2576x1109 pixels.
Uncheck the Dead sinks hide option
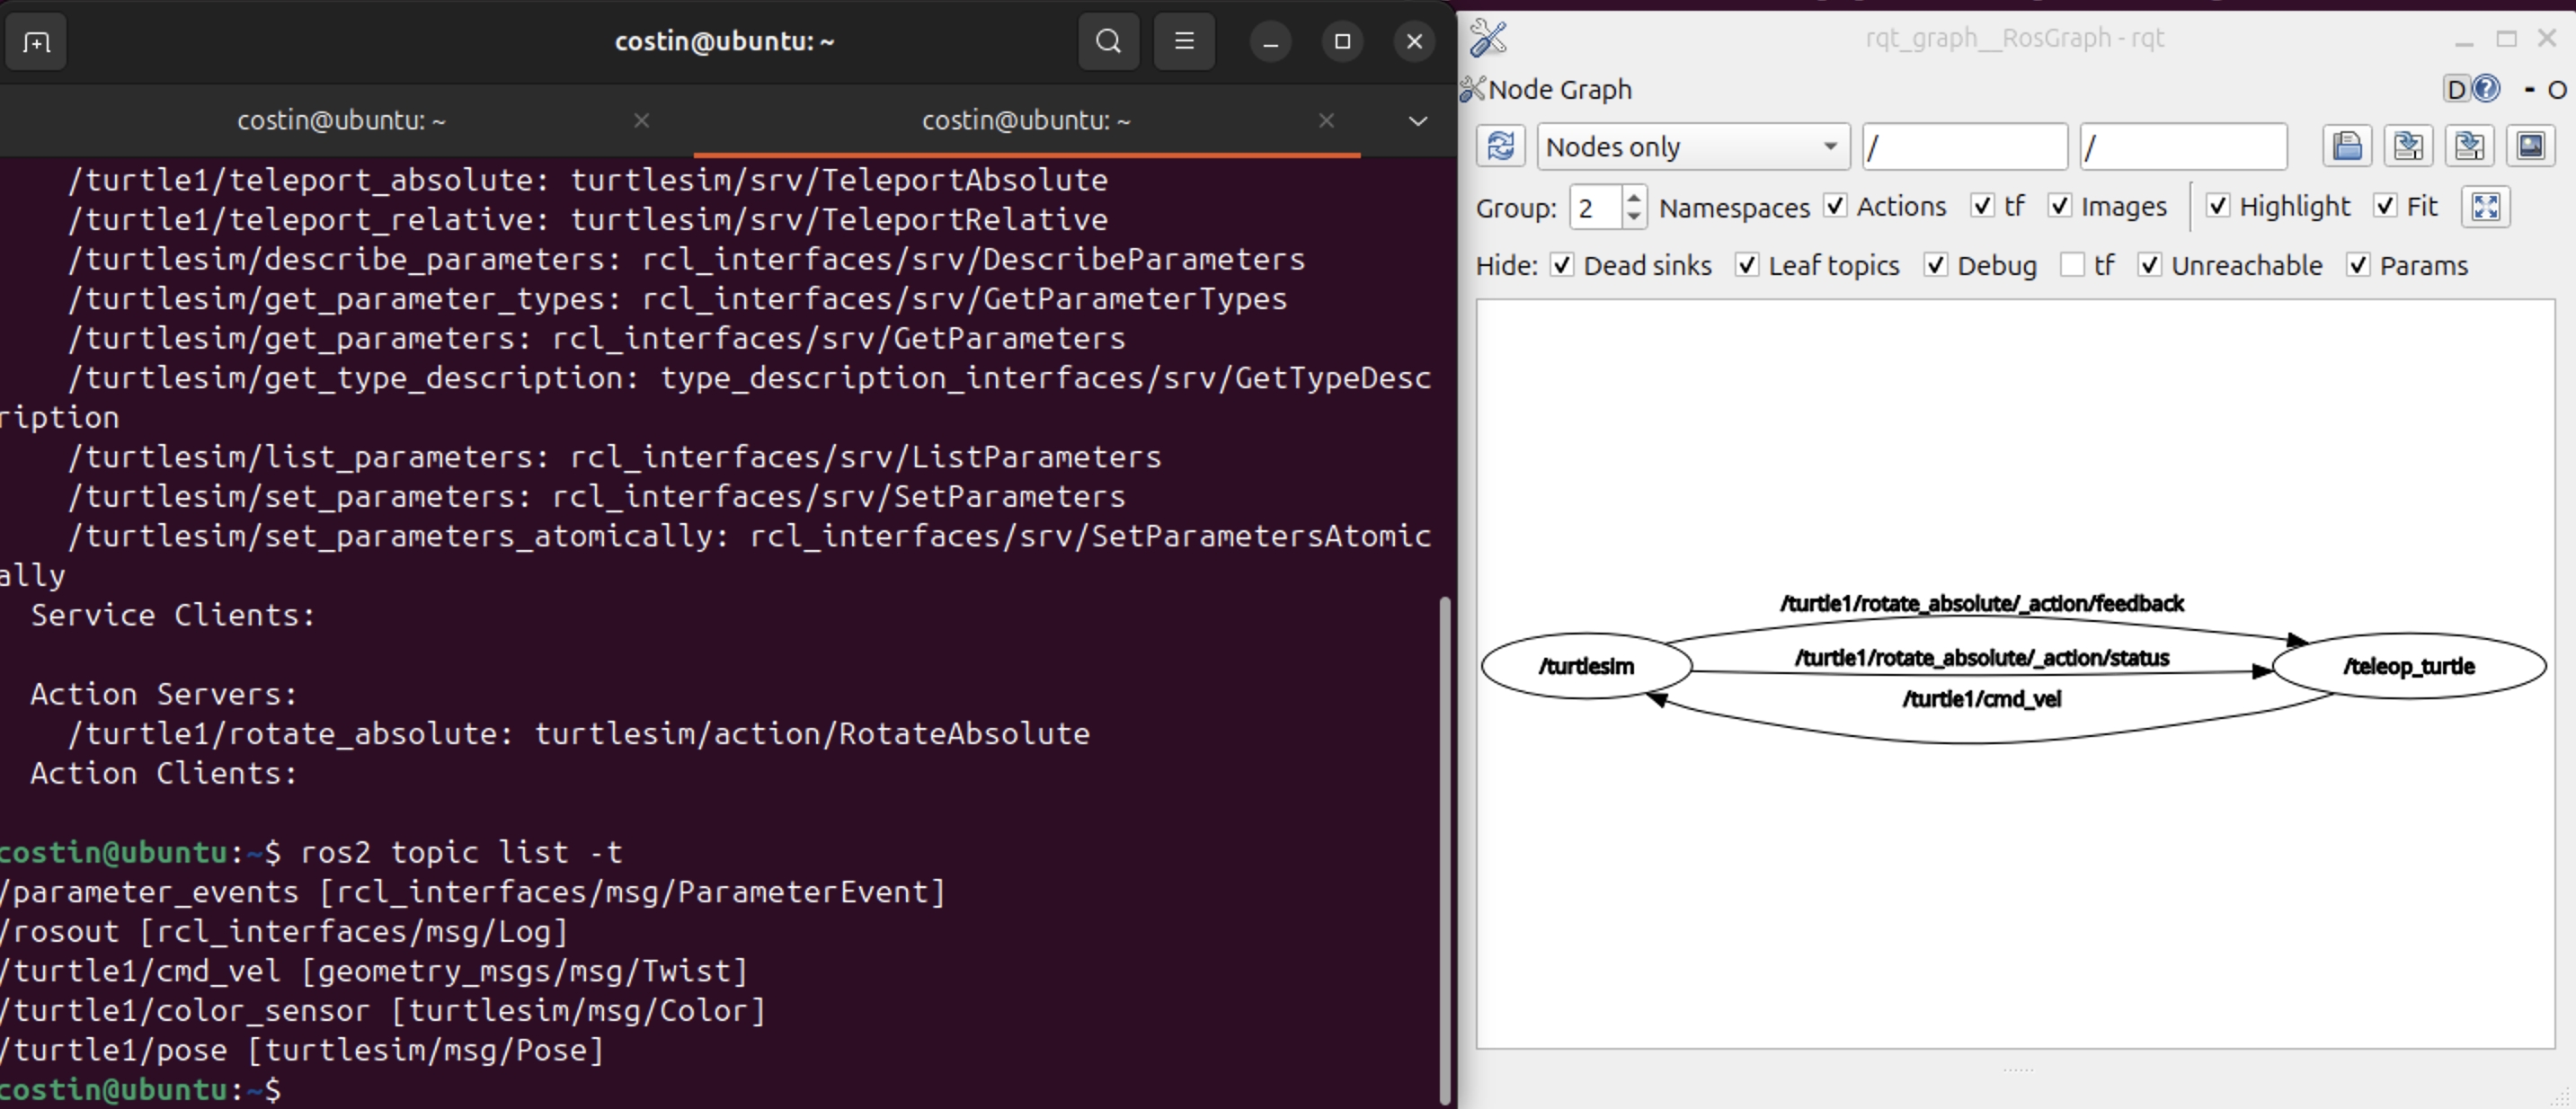pyautogui.click(x=1561, y=265)
